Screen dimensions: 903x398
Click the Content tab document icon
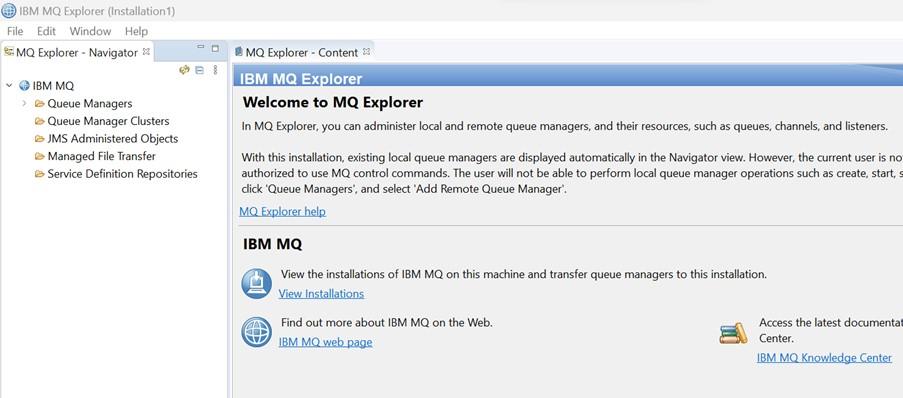click(x=238, y=52)
